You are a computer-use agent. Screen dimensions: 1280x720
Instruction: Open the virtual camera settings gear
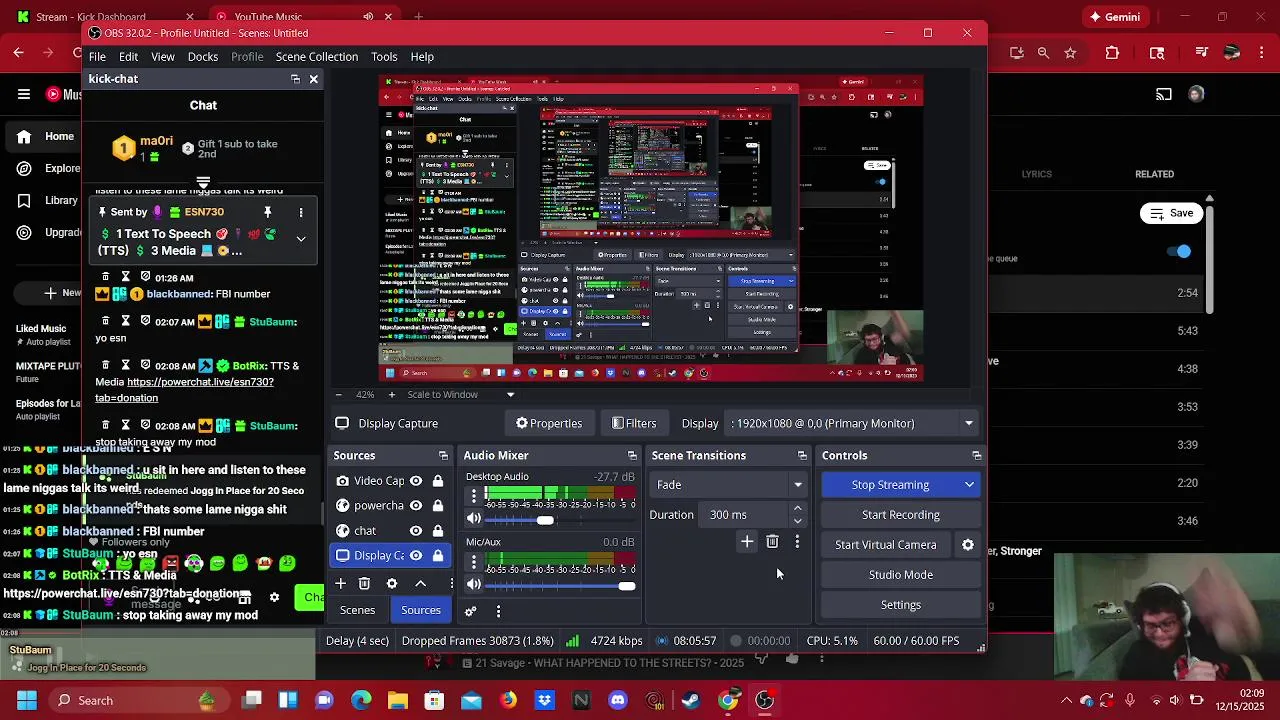tap(968, 544)
